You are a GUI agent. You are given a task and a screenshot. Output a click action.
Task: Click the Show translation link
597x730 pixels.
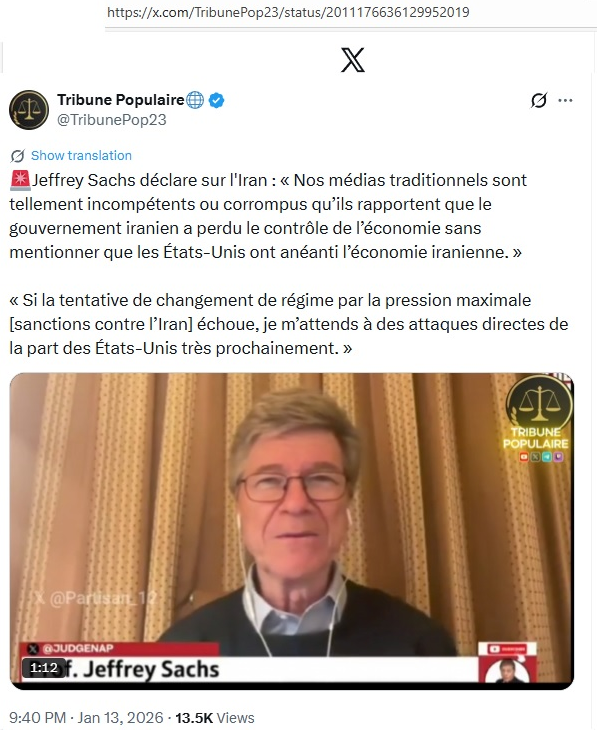tap(81, 155)
